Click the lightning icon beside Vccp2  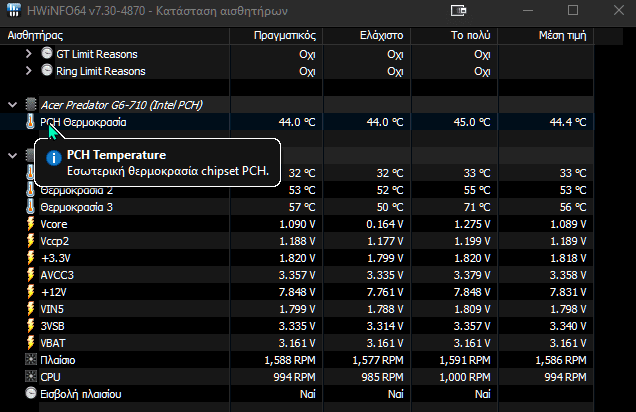pos(30,241)
